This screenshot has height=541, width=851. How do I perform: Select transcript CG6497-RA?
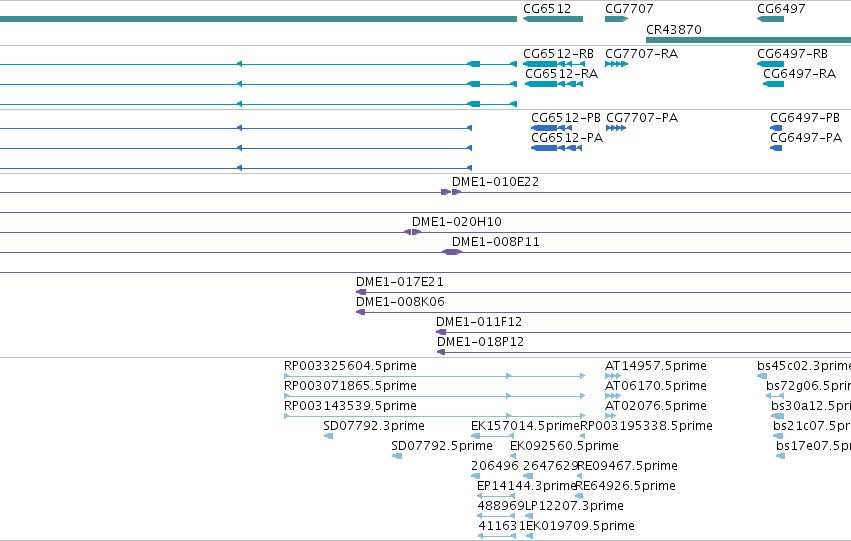click(x=773, y=84)
